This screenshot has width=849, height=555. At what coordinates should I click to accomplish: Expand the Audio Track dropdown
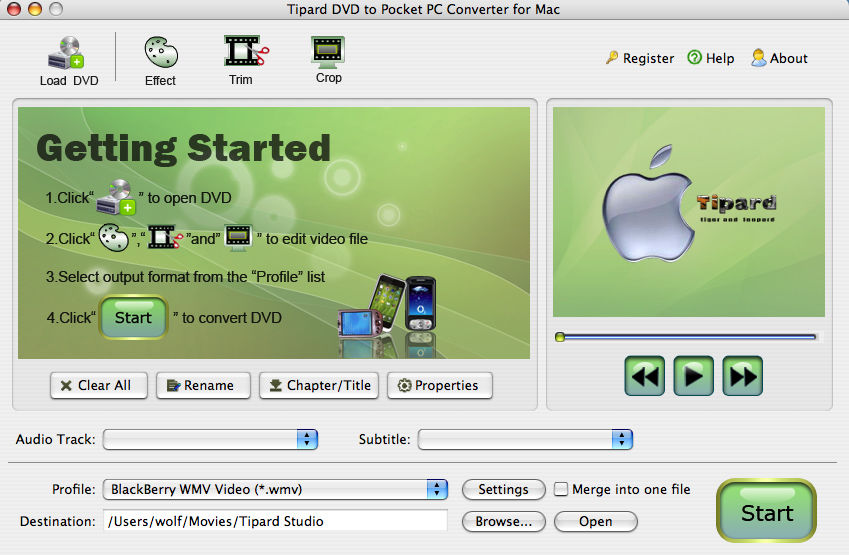pos(210,439)
